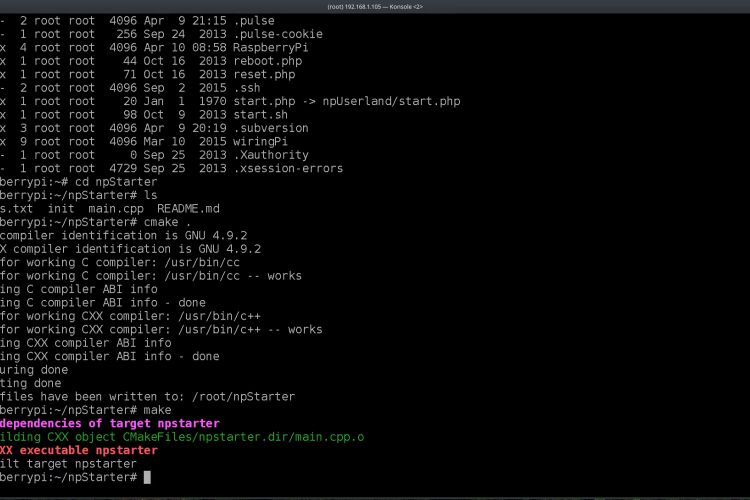Viewport: 750px width, 500px height.
Task: Click the Konsole window title text
Action: point(375,7)
